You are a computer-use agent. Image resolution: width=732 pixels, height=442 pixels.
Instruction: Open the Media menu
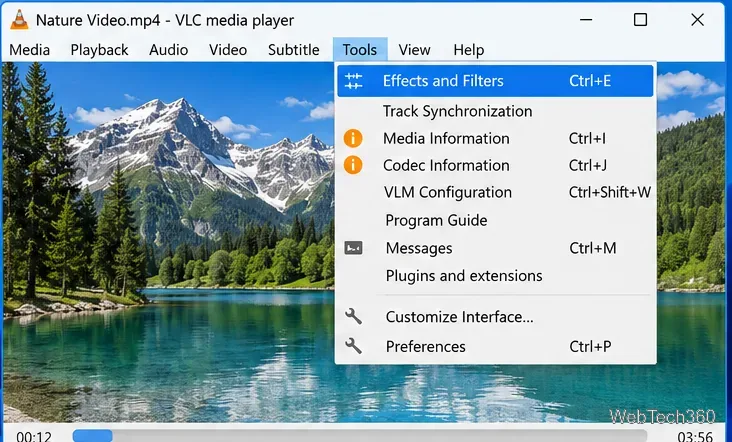(29, 50)
